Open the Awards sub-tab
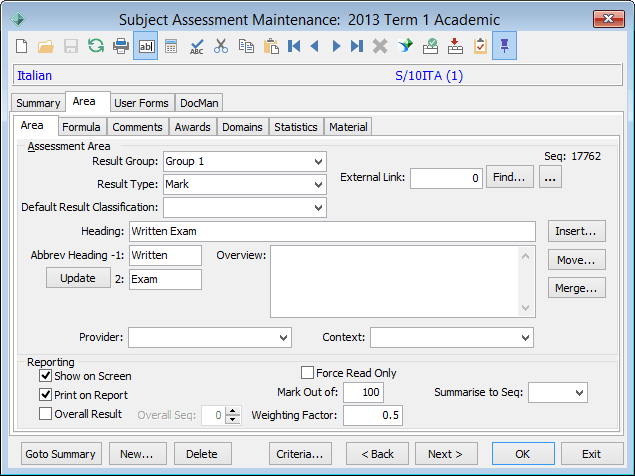 tap(193, 127)
